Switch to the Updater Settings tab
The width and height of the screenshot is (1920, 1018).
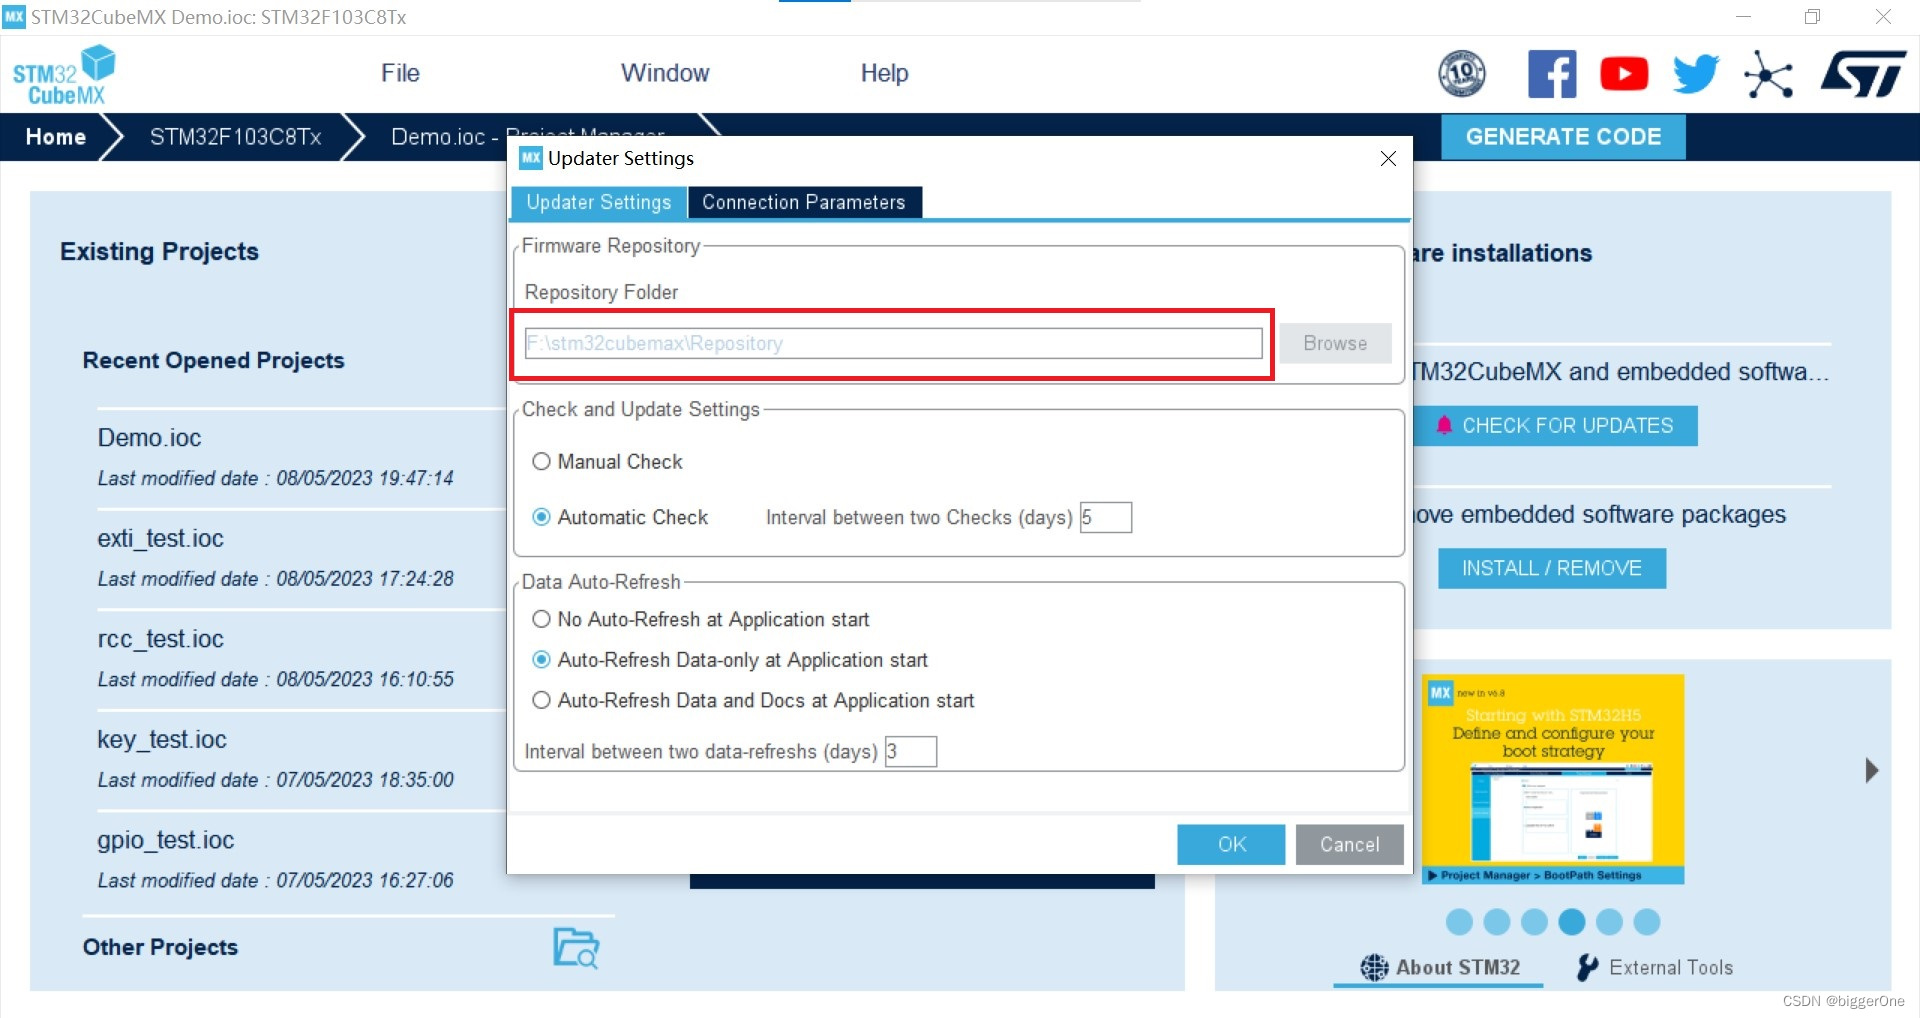point(598,202)
